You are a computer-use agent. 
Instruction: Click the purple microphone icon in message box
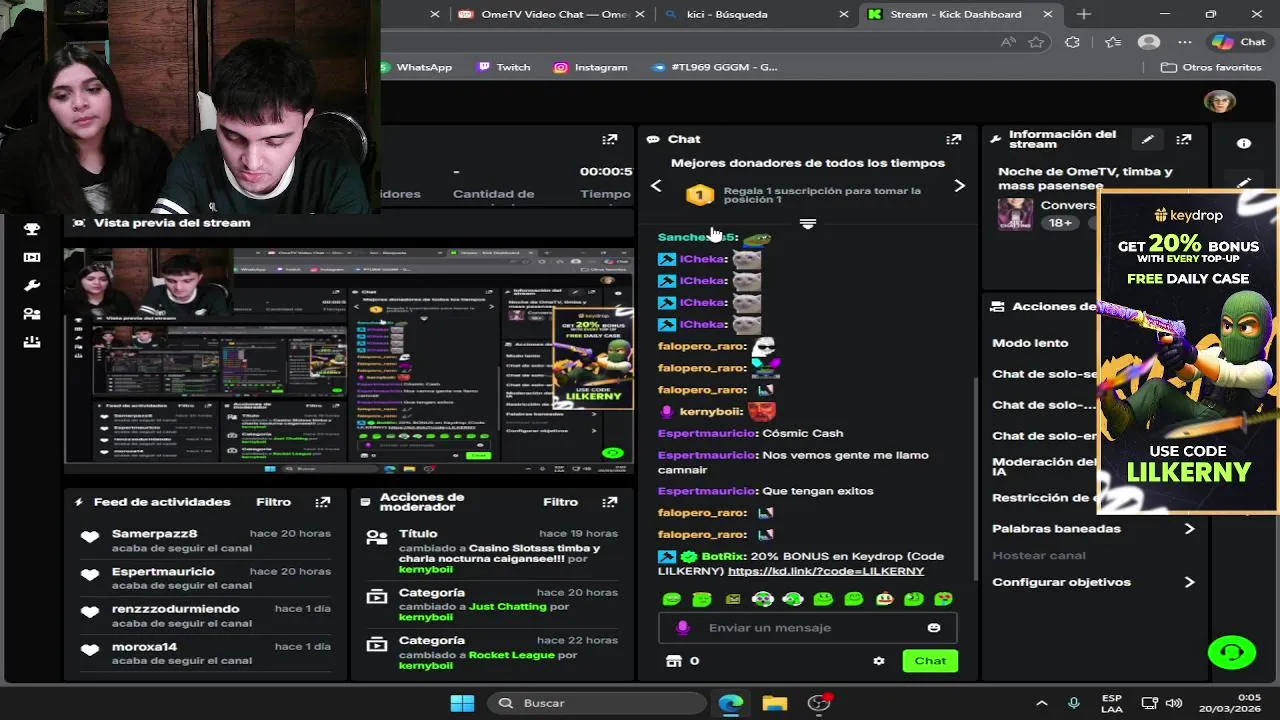[x=683, y=628]
